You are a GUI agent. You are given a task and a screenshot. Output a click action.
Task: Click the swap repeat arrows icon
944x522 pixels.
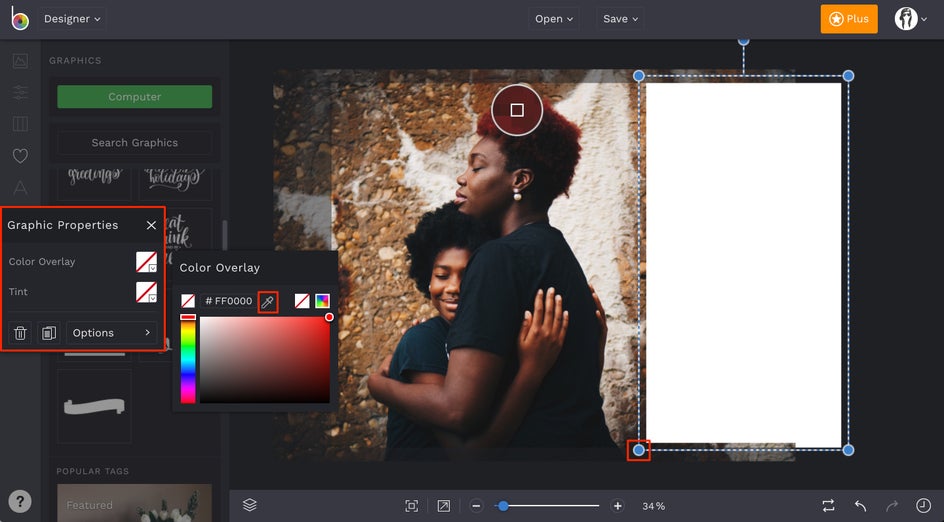coord(828,506)
